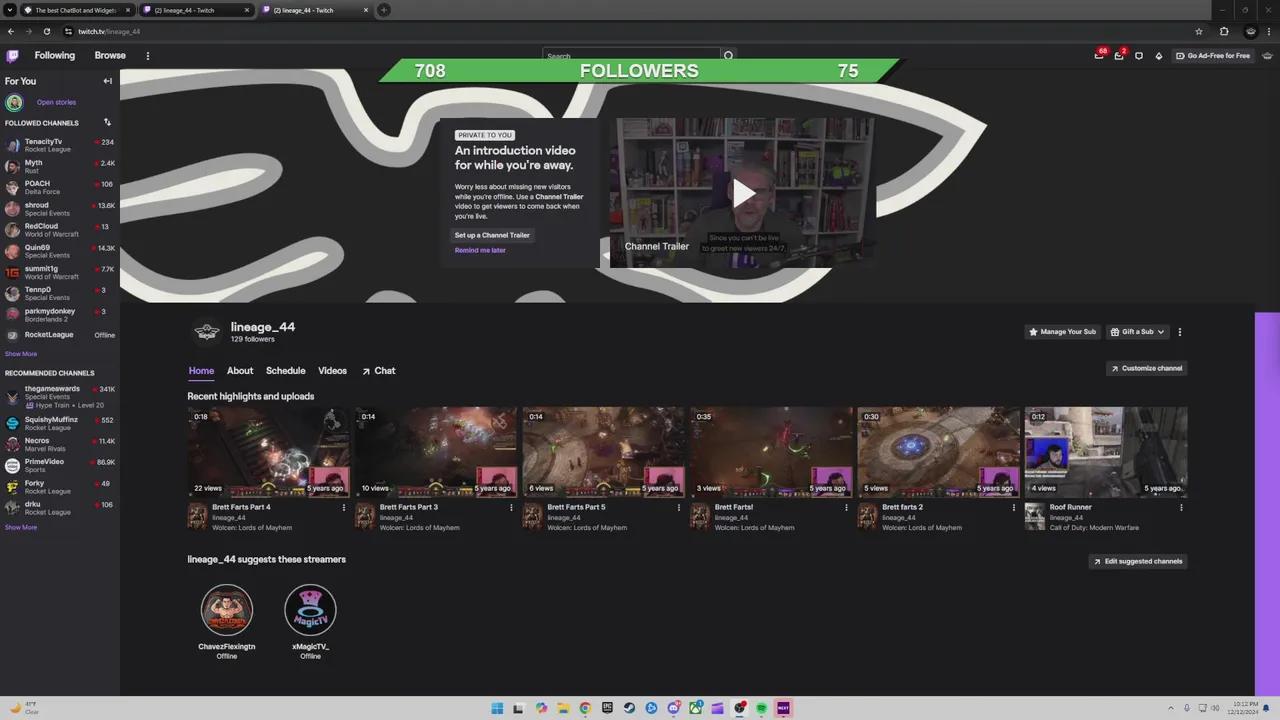Play the Channel Trailer video
1280x720 pixels.
point(744,193)
